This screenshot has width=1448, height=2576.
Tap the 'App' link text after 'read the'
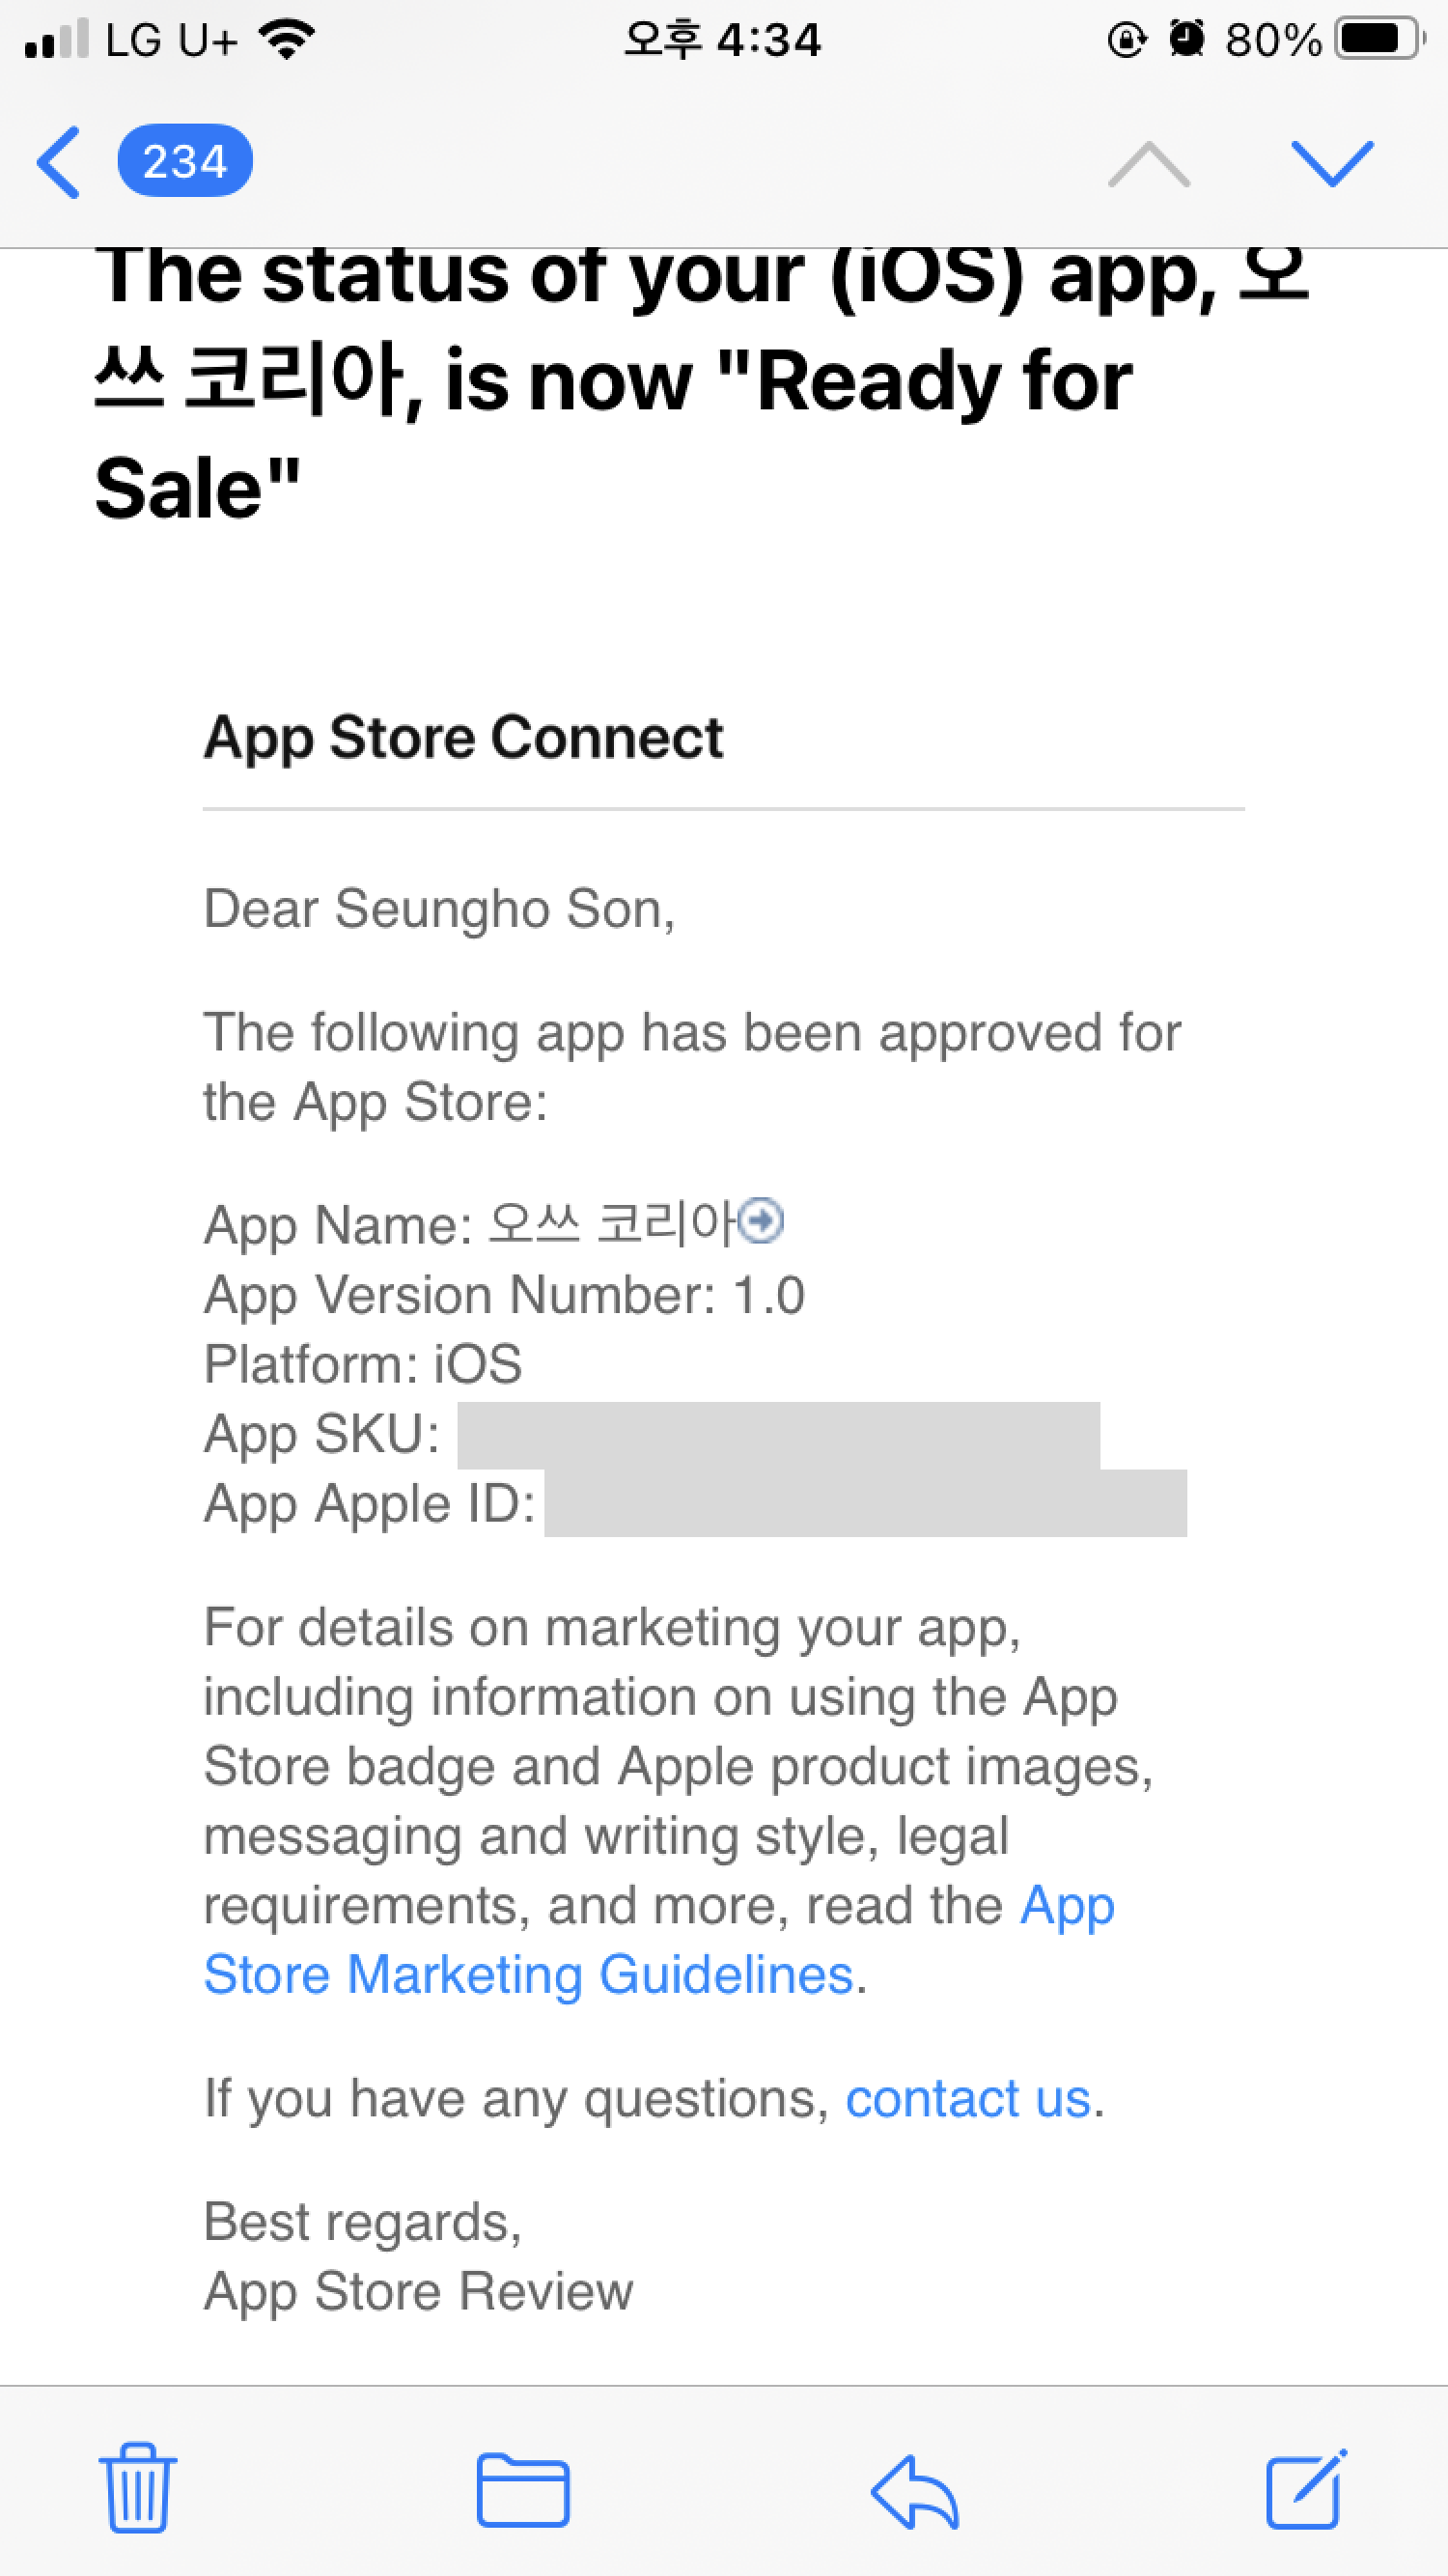(1067, 1905)
